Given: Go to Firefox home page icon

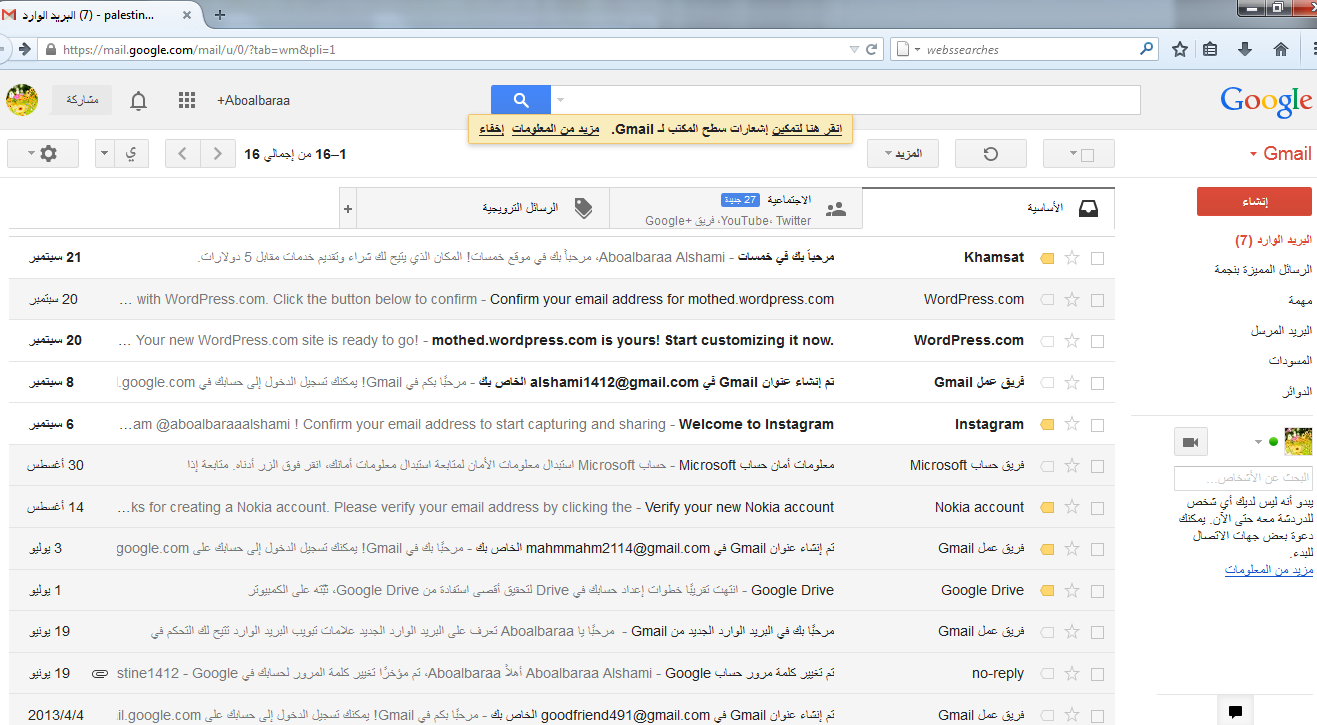Looking at the screenshot, I should pyautogui.click(x=1281, y=49).
